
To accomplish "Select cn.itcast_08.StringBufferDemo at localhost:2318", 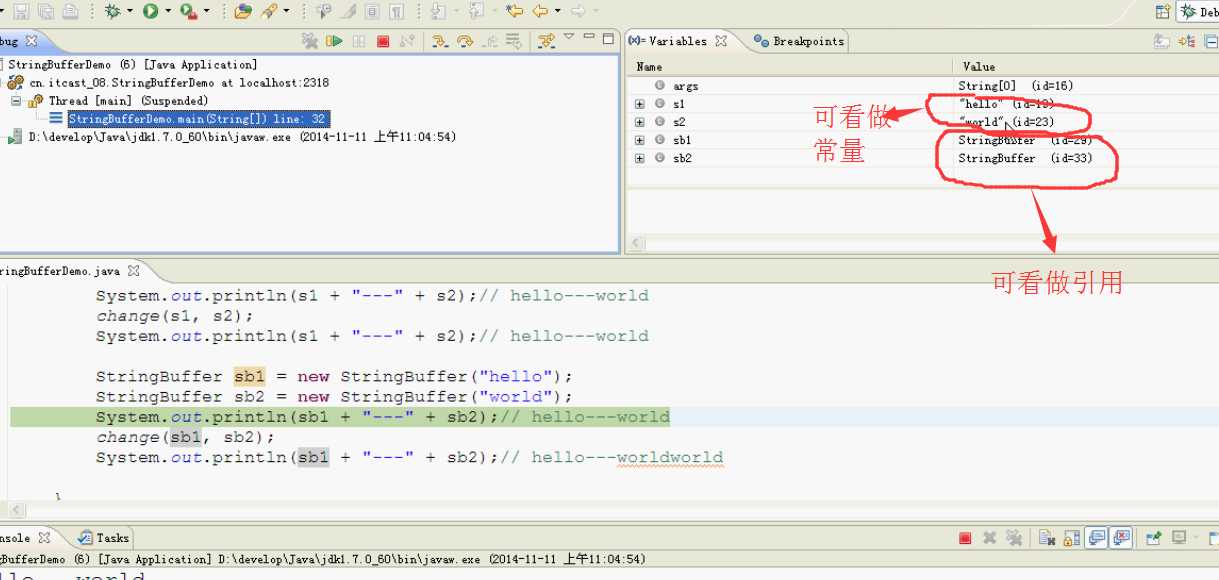I will tap(179, 83).
